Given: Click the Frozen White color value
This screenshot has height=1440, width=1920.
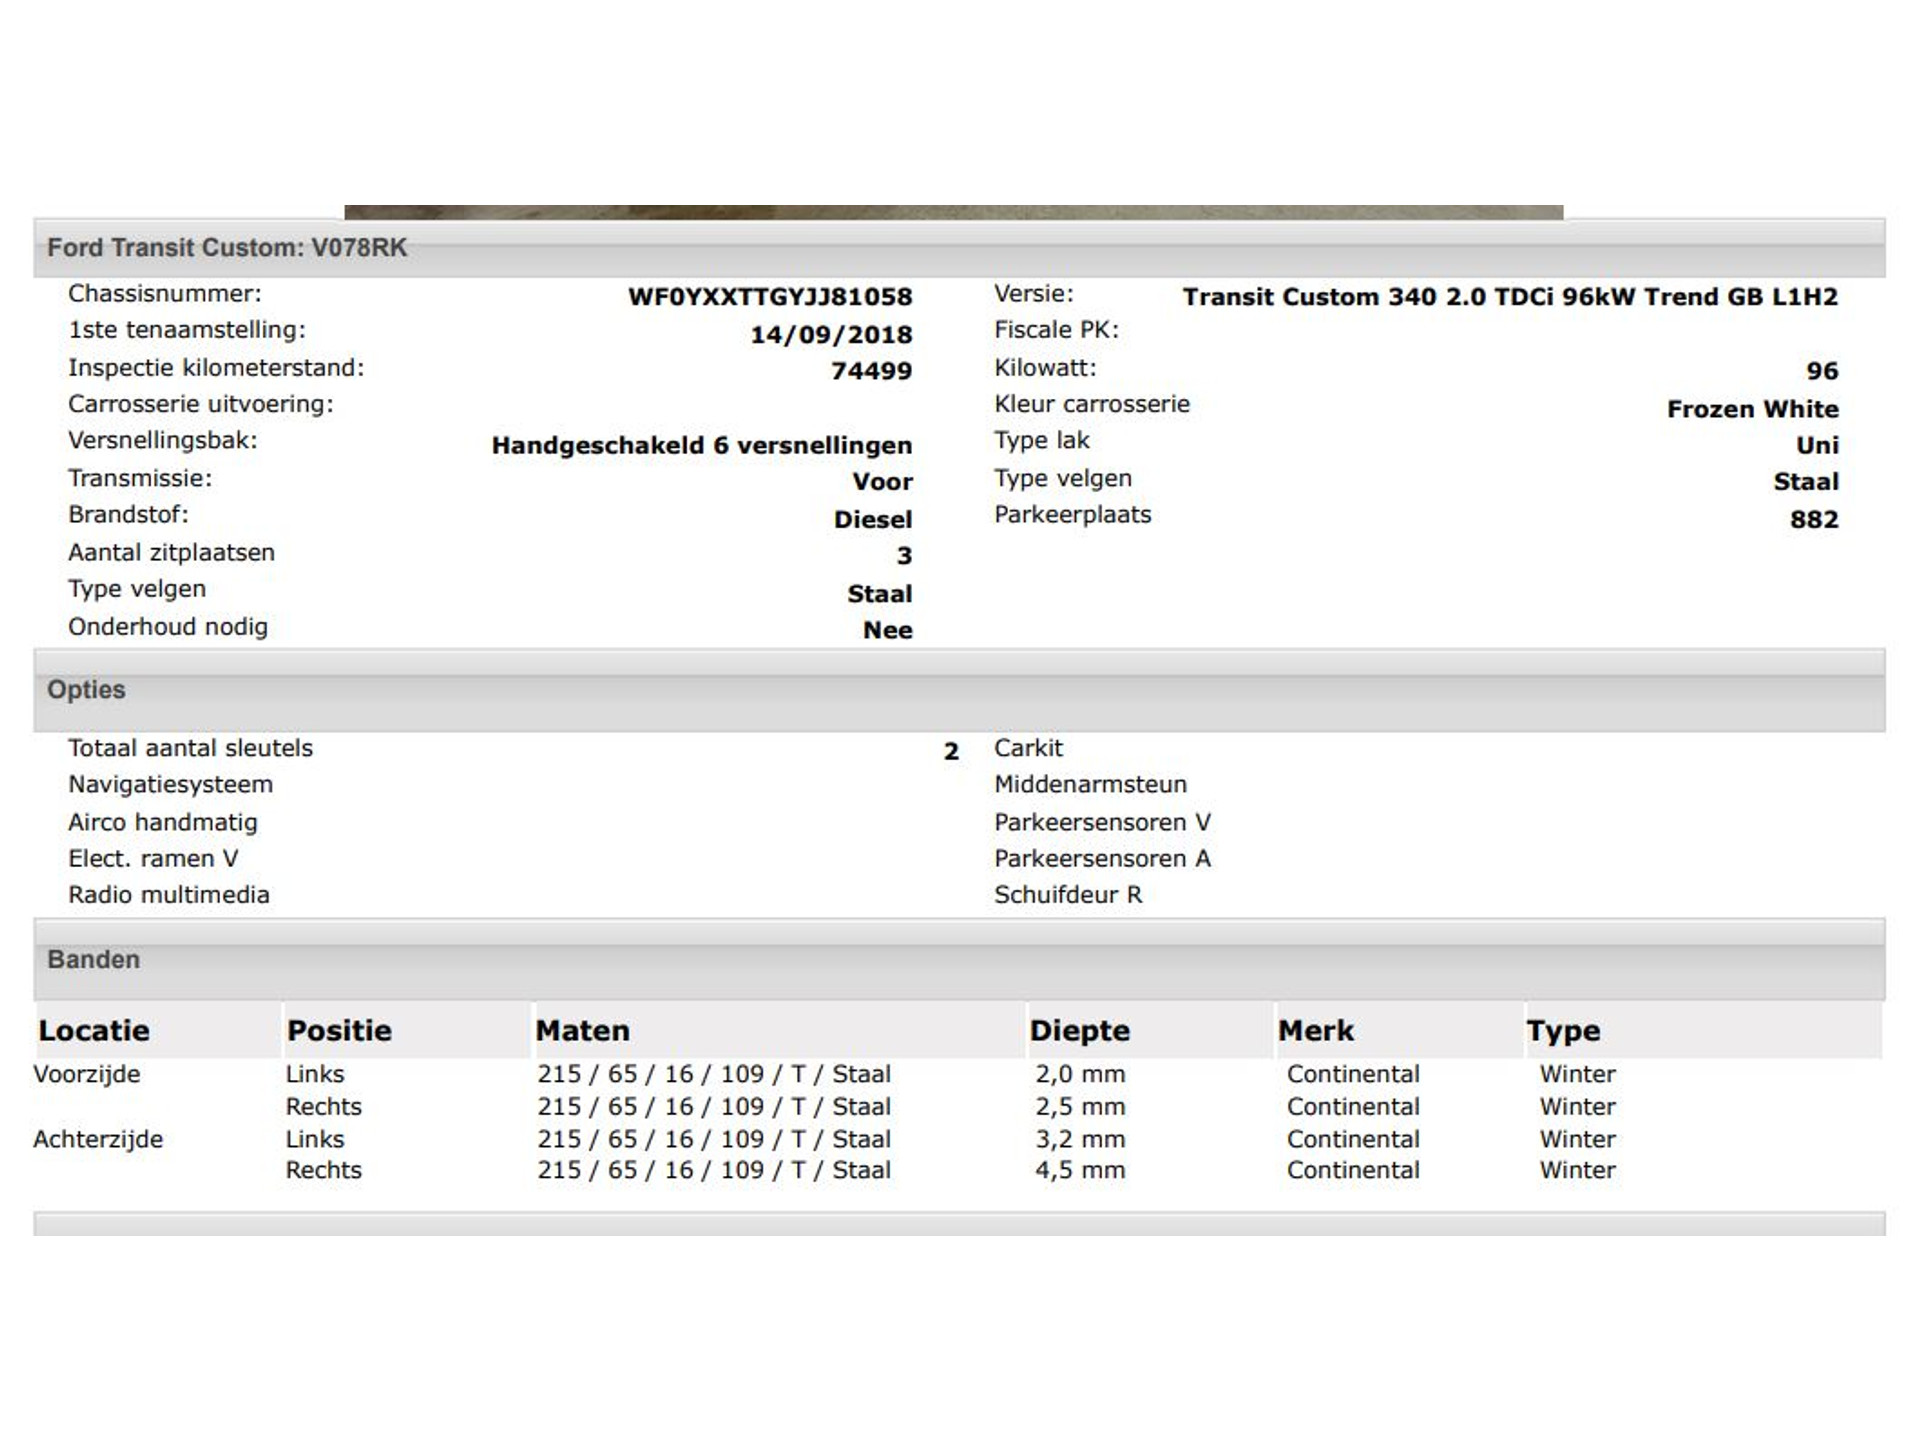Looking at the screenshot, I should [1752, 409].
